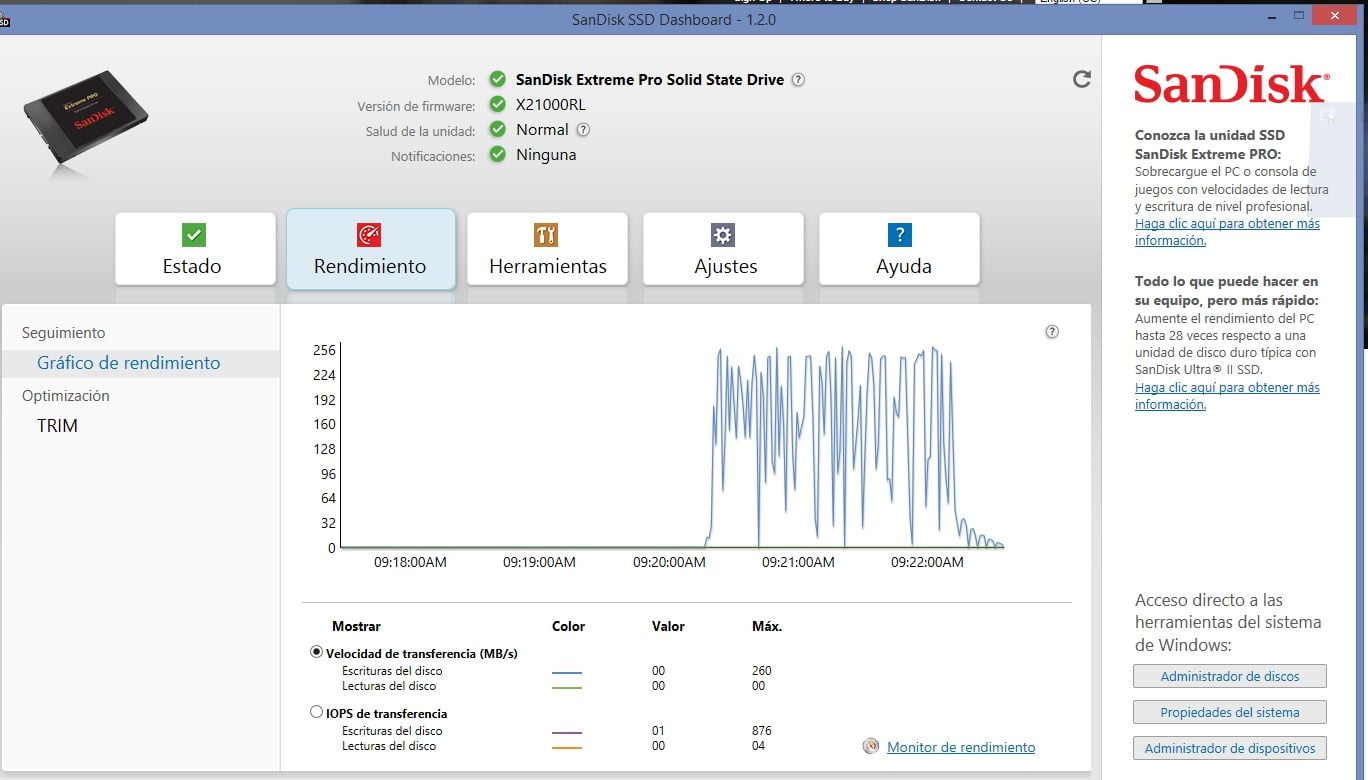Switch to the Rendimiento tab
Image resolution: width=1368 pixels, height=780 pixels.
(371, 249)
